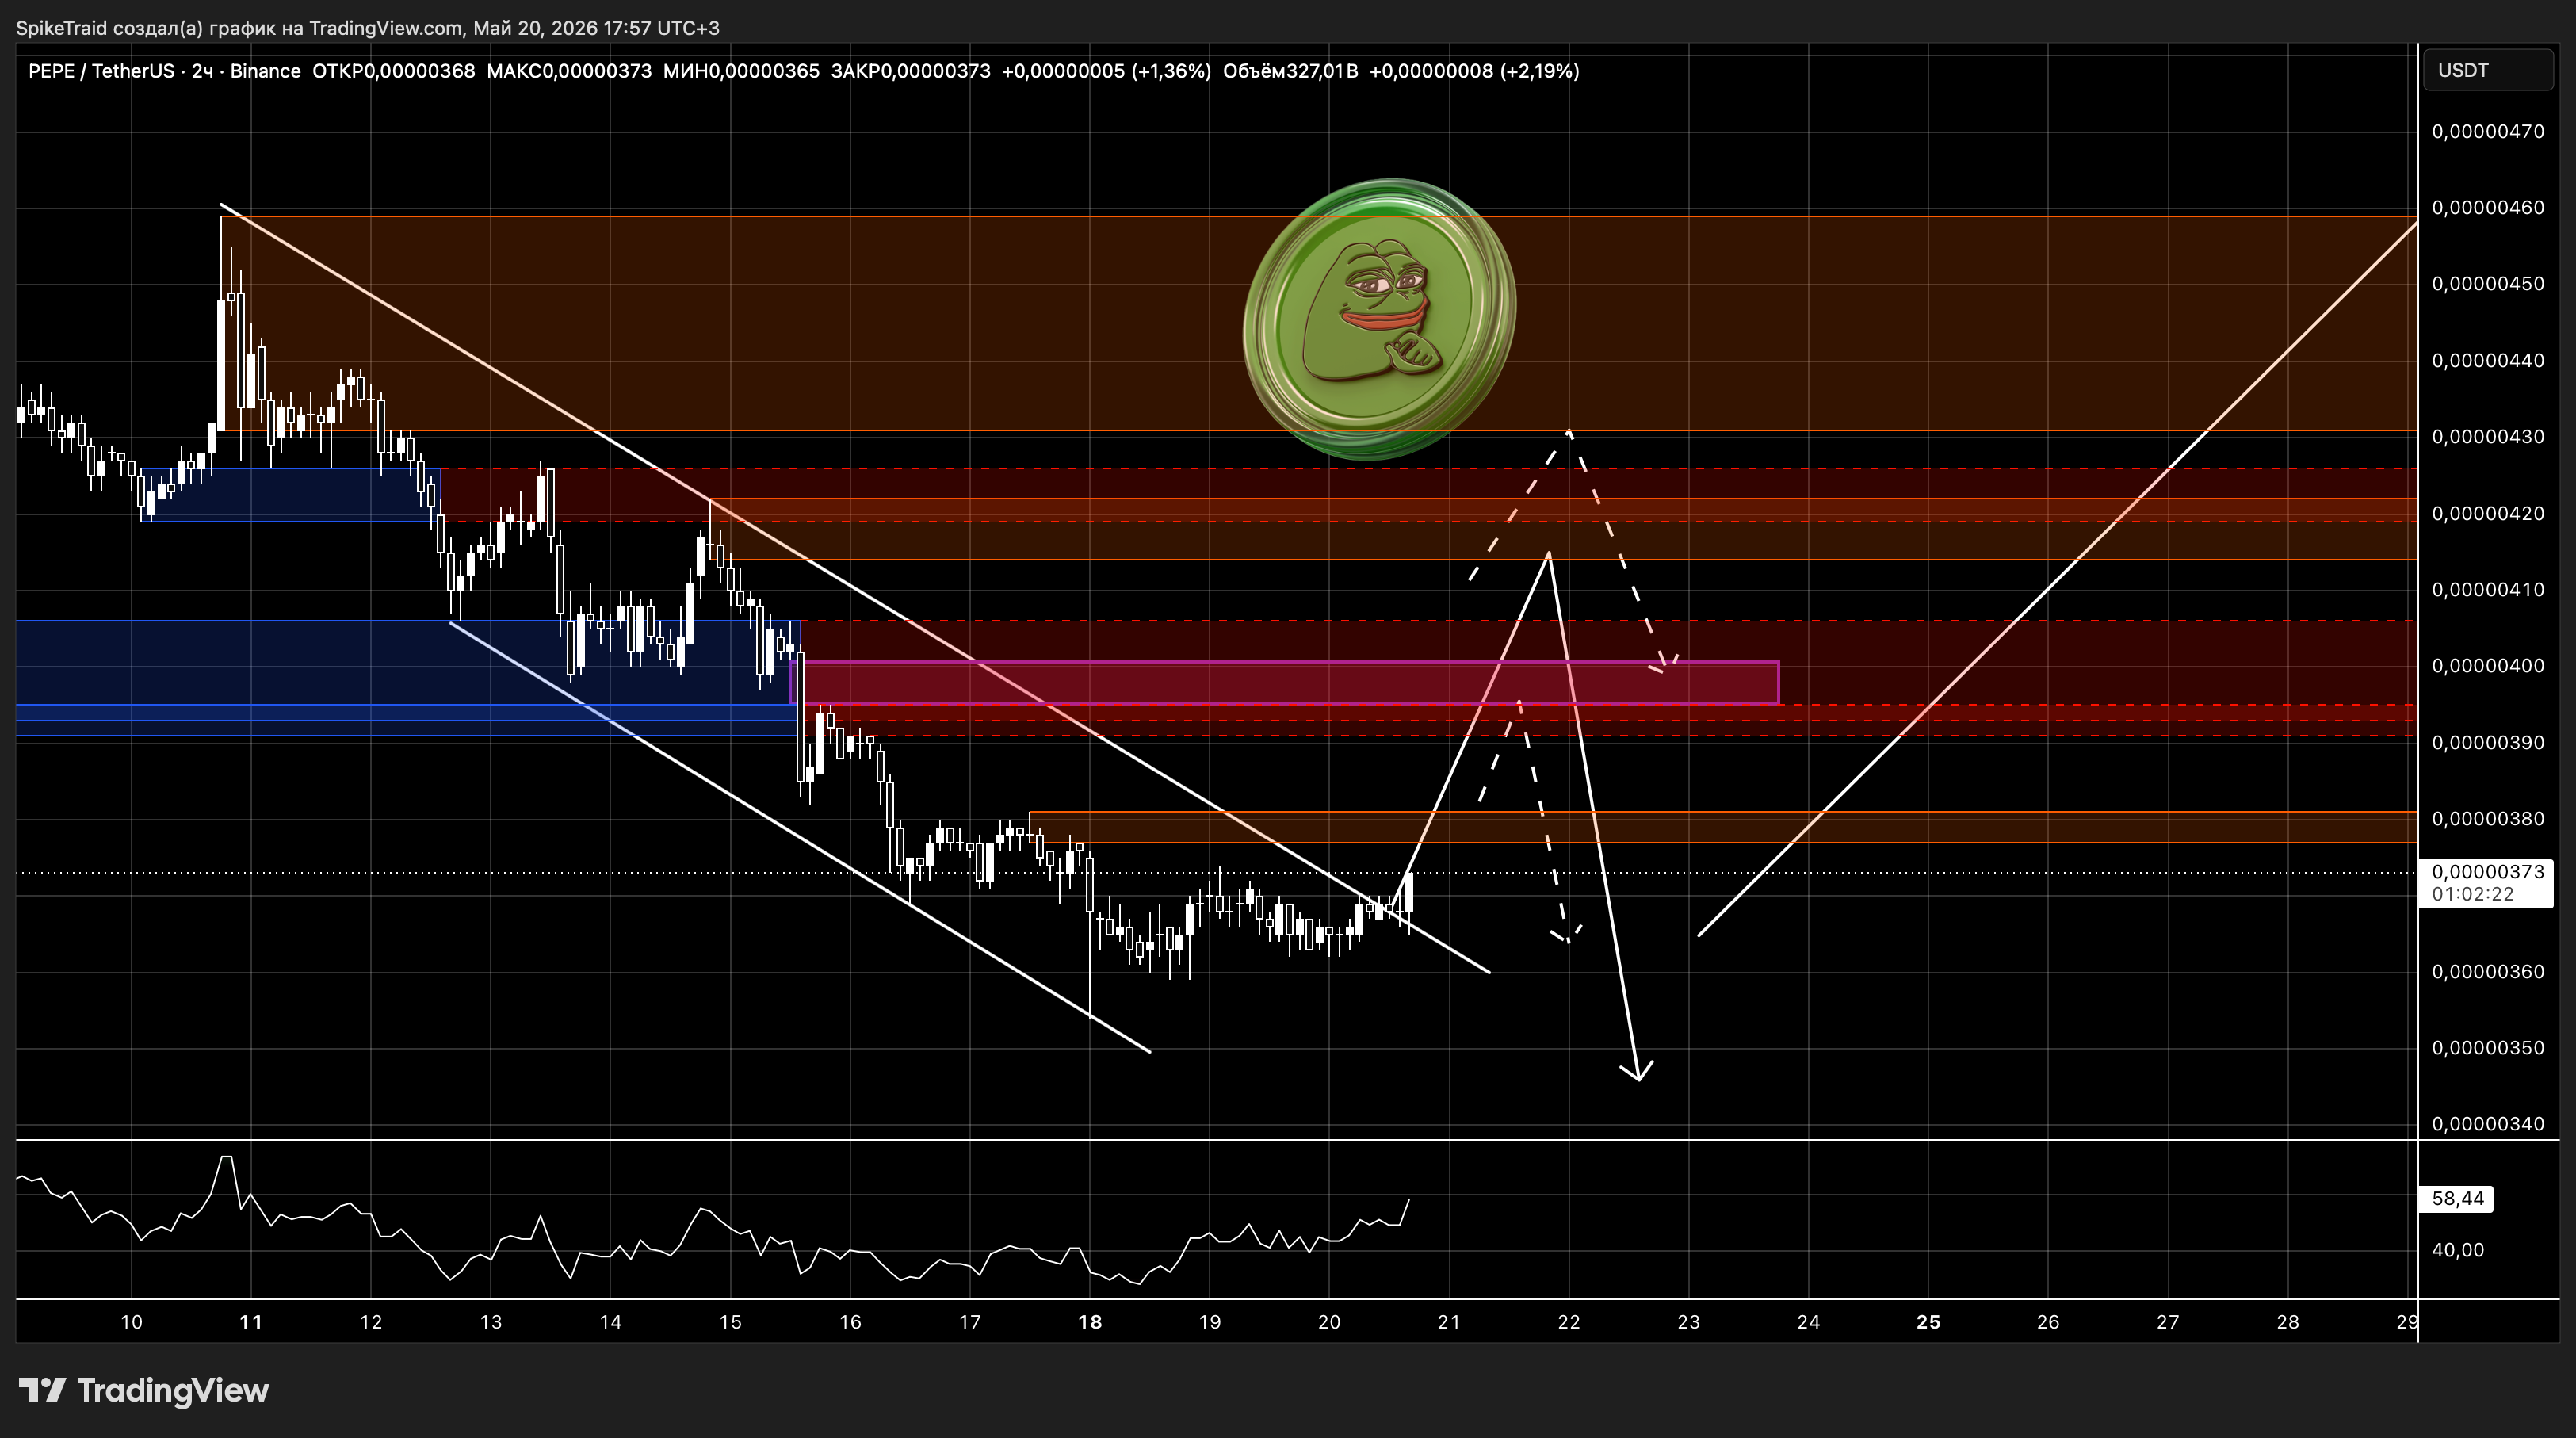Click date 23 on time axis
The image size is (2576, 1438).
pos(1689,1322)
